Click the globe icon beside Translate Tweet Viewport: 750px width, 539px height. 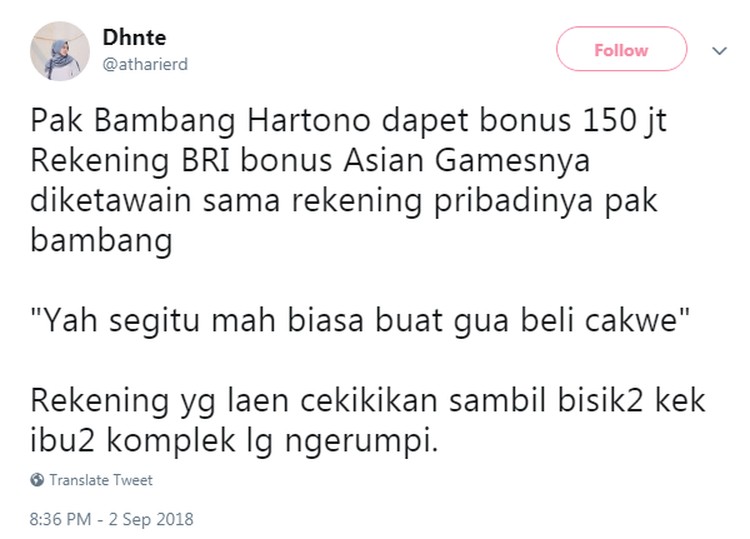pyautogui.click(x=37, y=480)
